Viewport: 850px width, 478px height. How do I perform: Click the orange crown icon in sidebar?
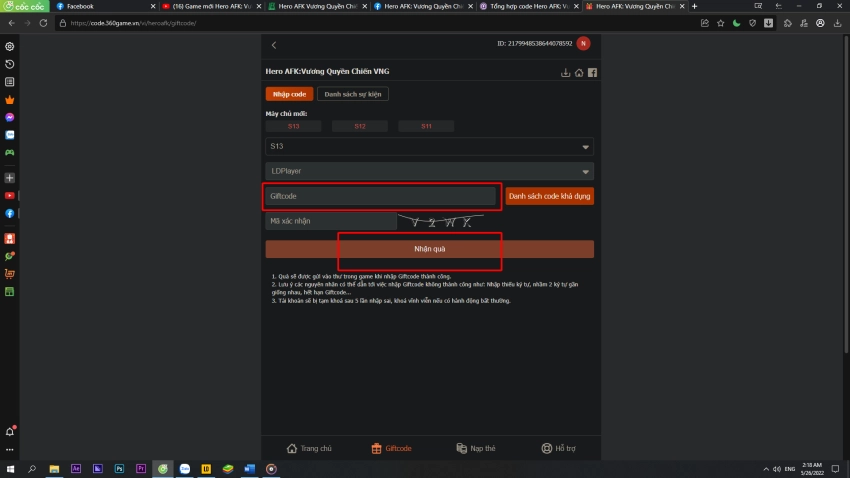(10, 100)
